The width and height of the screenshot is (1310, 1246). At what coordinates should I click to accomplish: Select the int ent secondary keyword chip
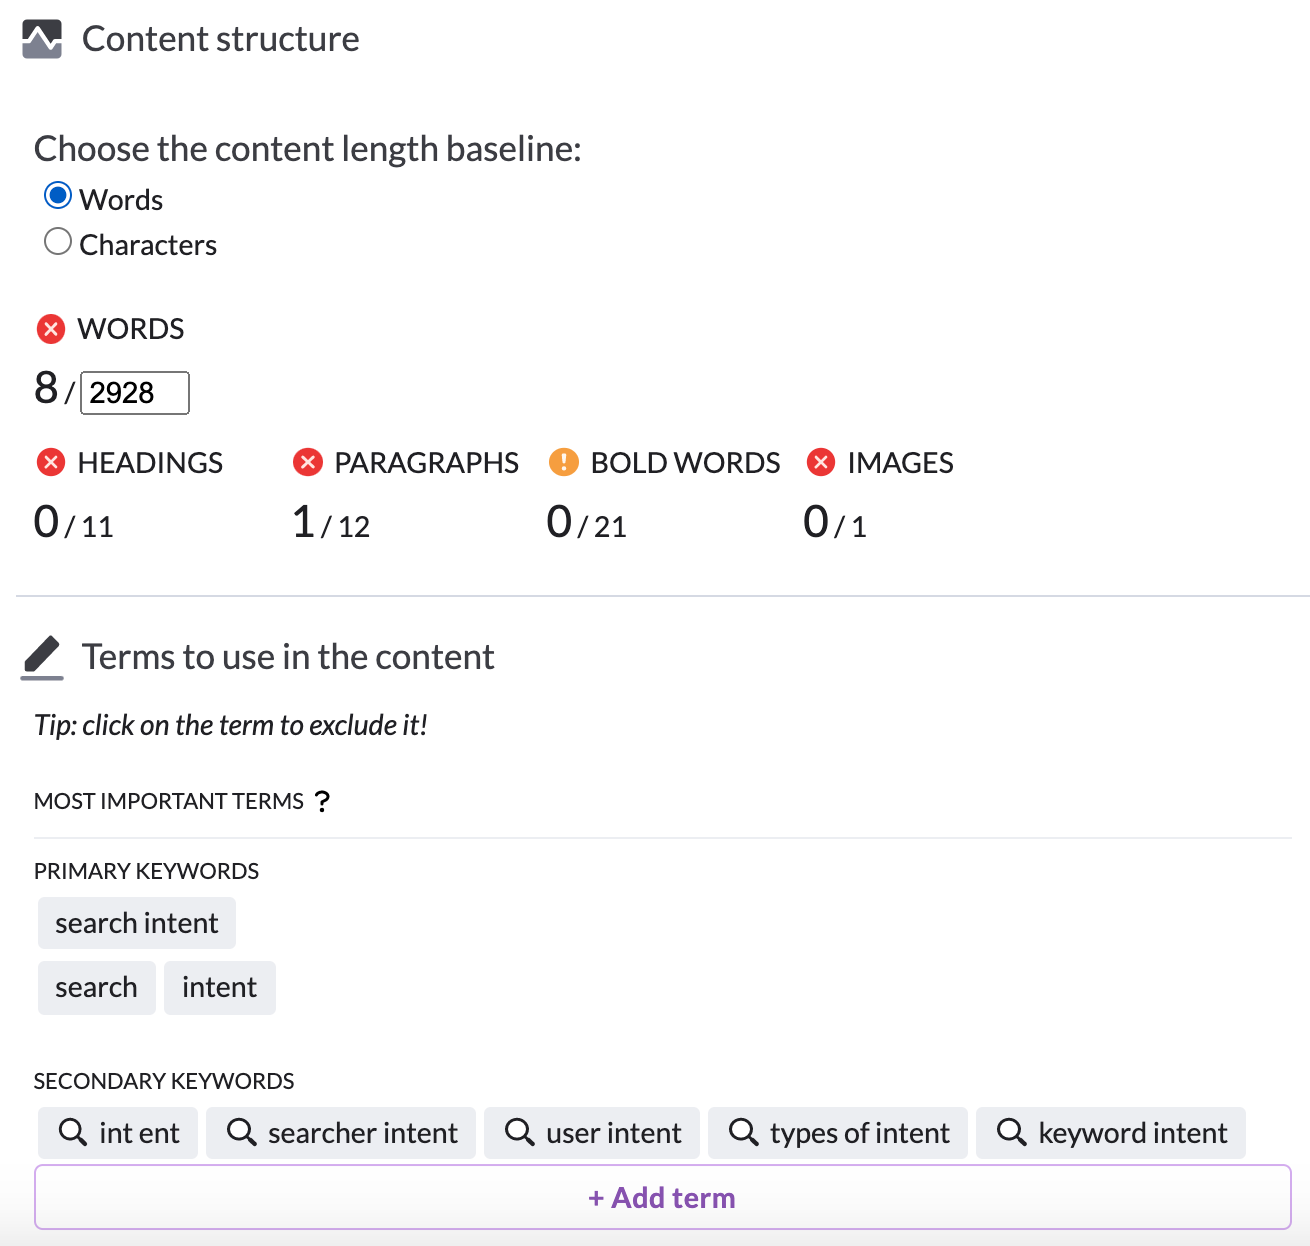point(117,1132)
